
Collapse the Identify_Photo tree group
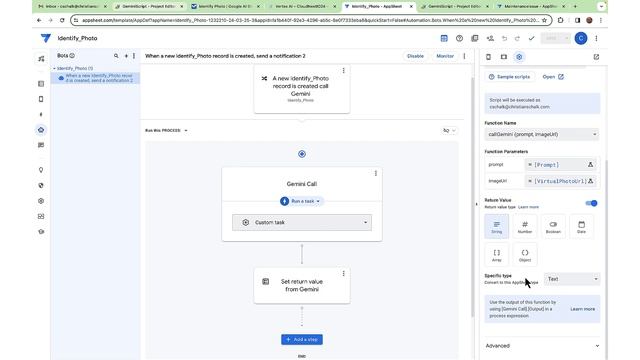(x=54, y=69)
